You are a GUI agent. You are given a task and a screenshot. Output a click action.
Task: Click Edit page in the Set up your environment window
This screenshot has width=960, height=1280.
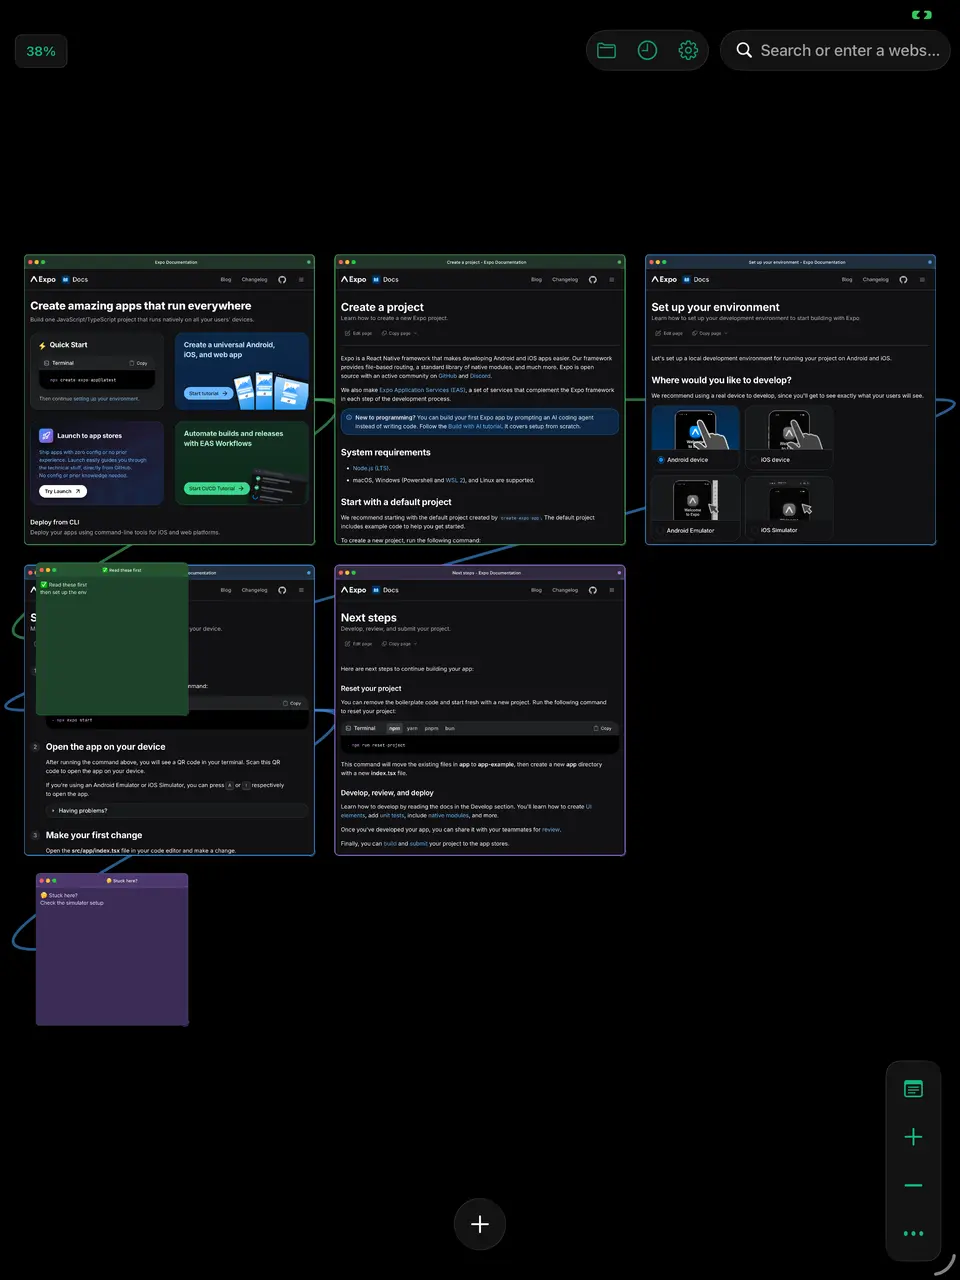tap(669, 333)
